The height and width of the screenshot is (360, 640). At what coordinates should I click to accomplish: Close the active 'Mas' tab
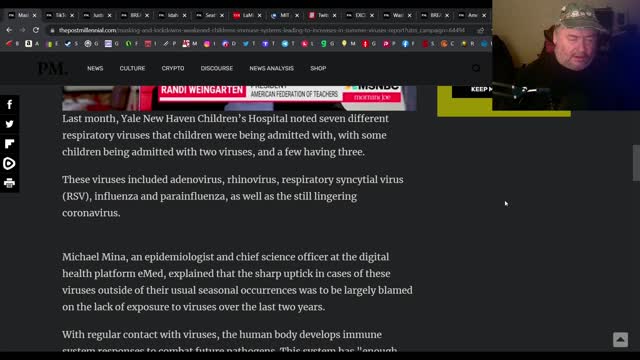(x=34, y=16)
